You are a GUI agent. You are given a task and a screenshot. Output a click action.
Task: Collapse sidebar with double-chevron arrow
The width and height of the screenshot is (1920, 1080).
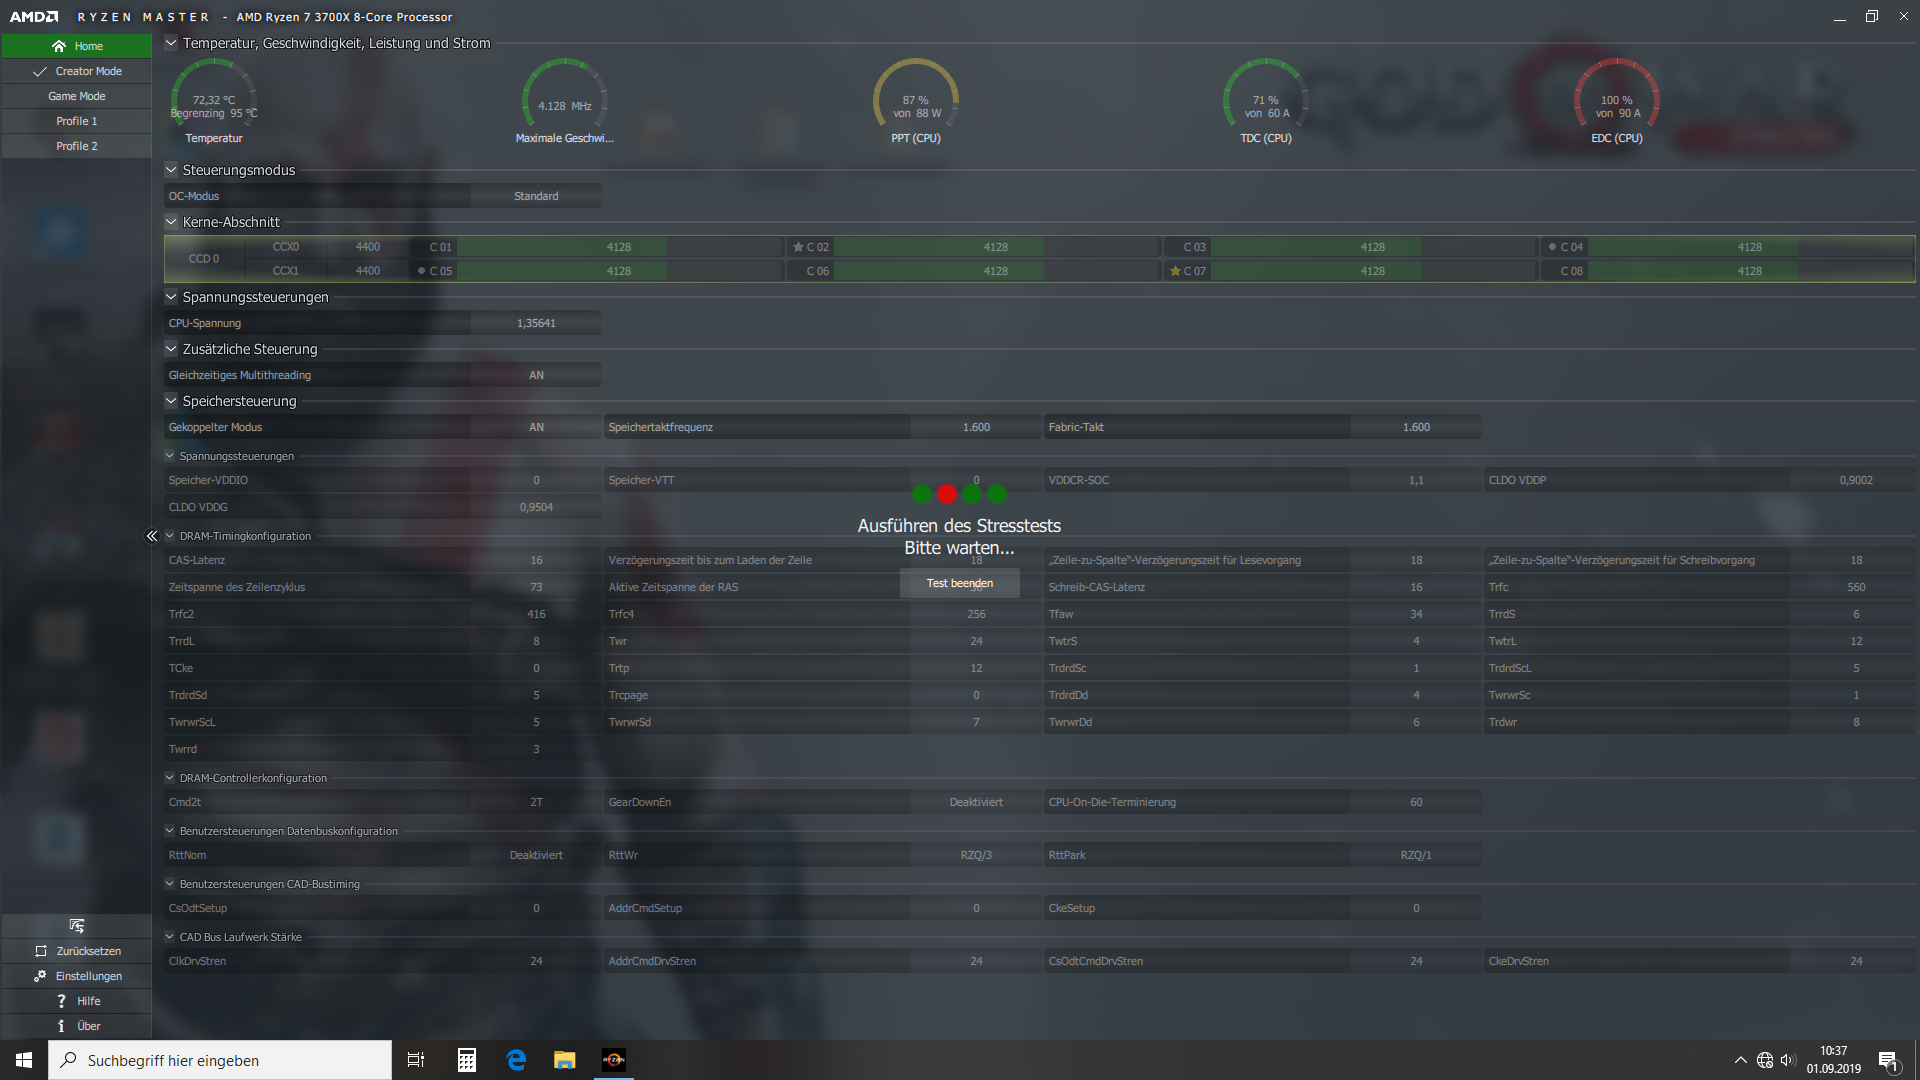152,536
